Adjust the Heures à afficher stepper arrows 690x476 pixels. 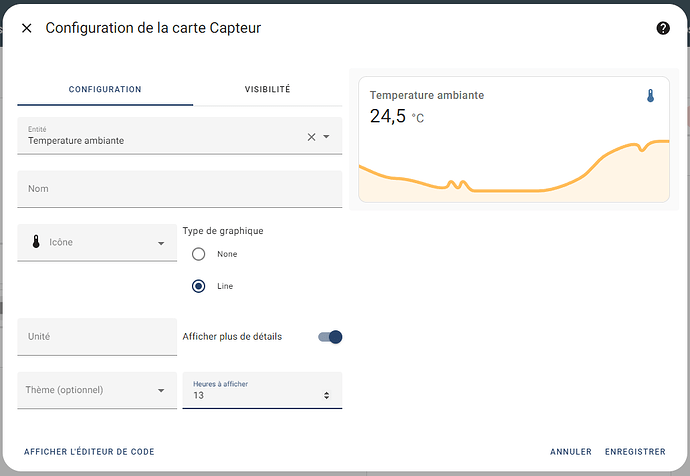tap(326, 396)
